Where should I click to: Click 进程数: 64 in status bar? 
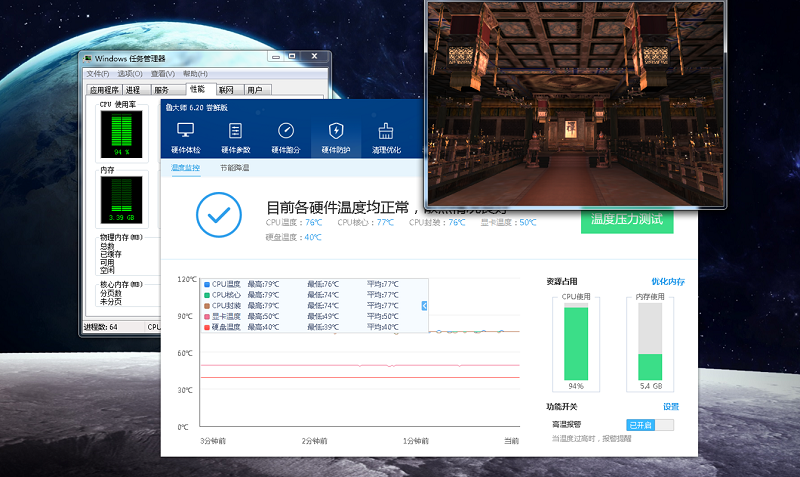(x=101, y=327)
